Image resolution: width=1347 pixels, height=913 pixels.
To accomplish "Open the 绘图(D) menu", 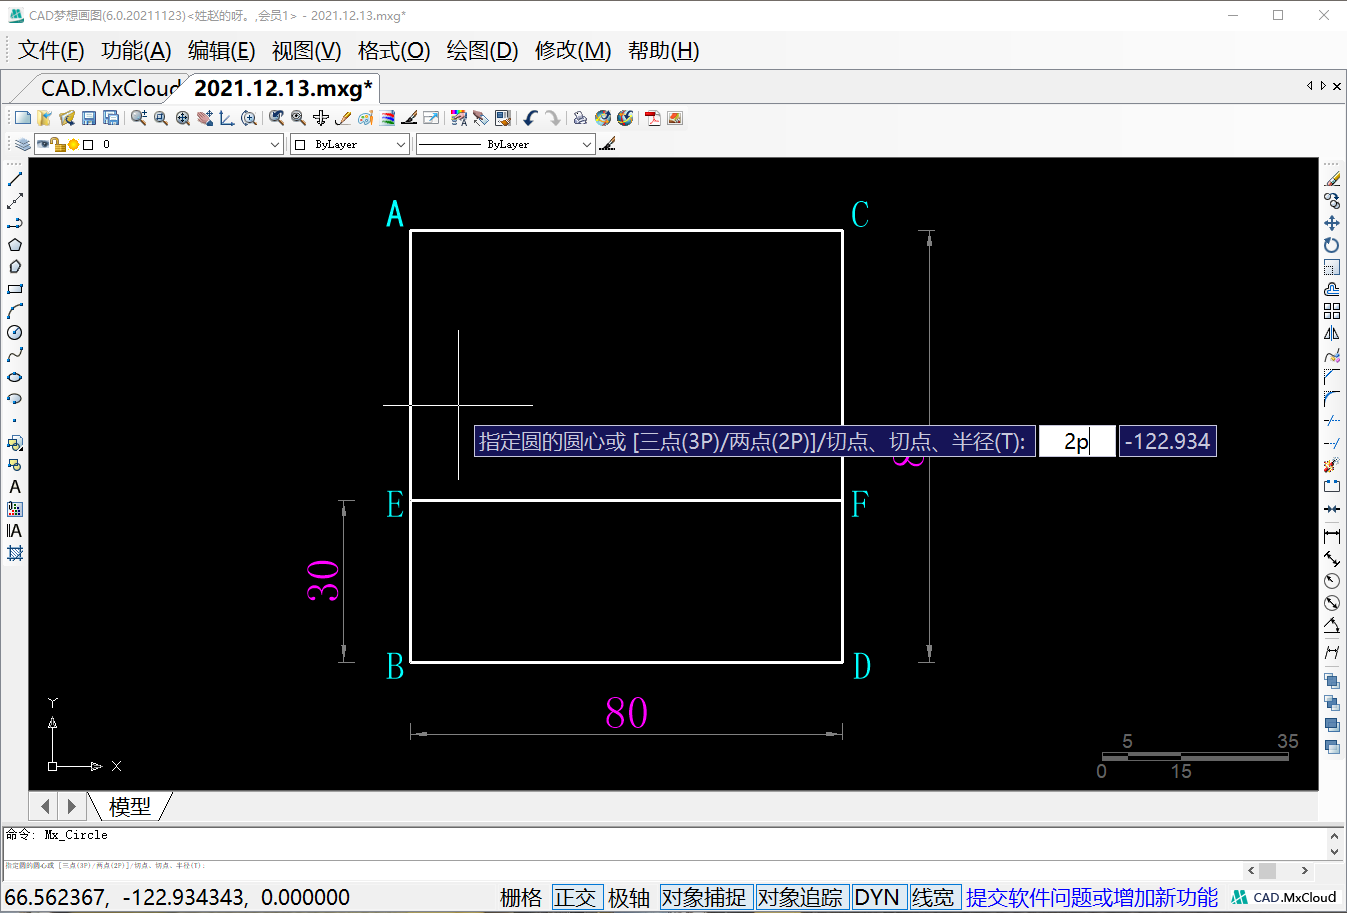I will click(482, 50).
